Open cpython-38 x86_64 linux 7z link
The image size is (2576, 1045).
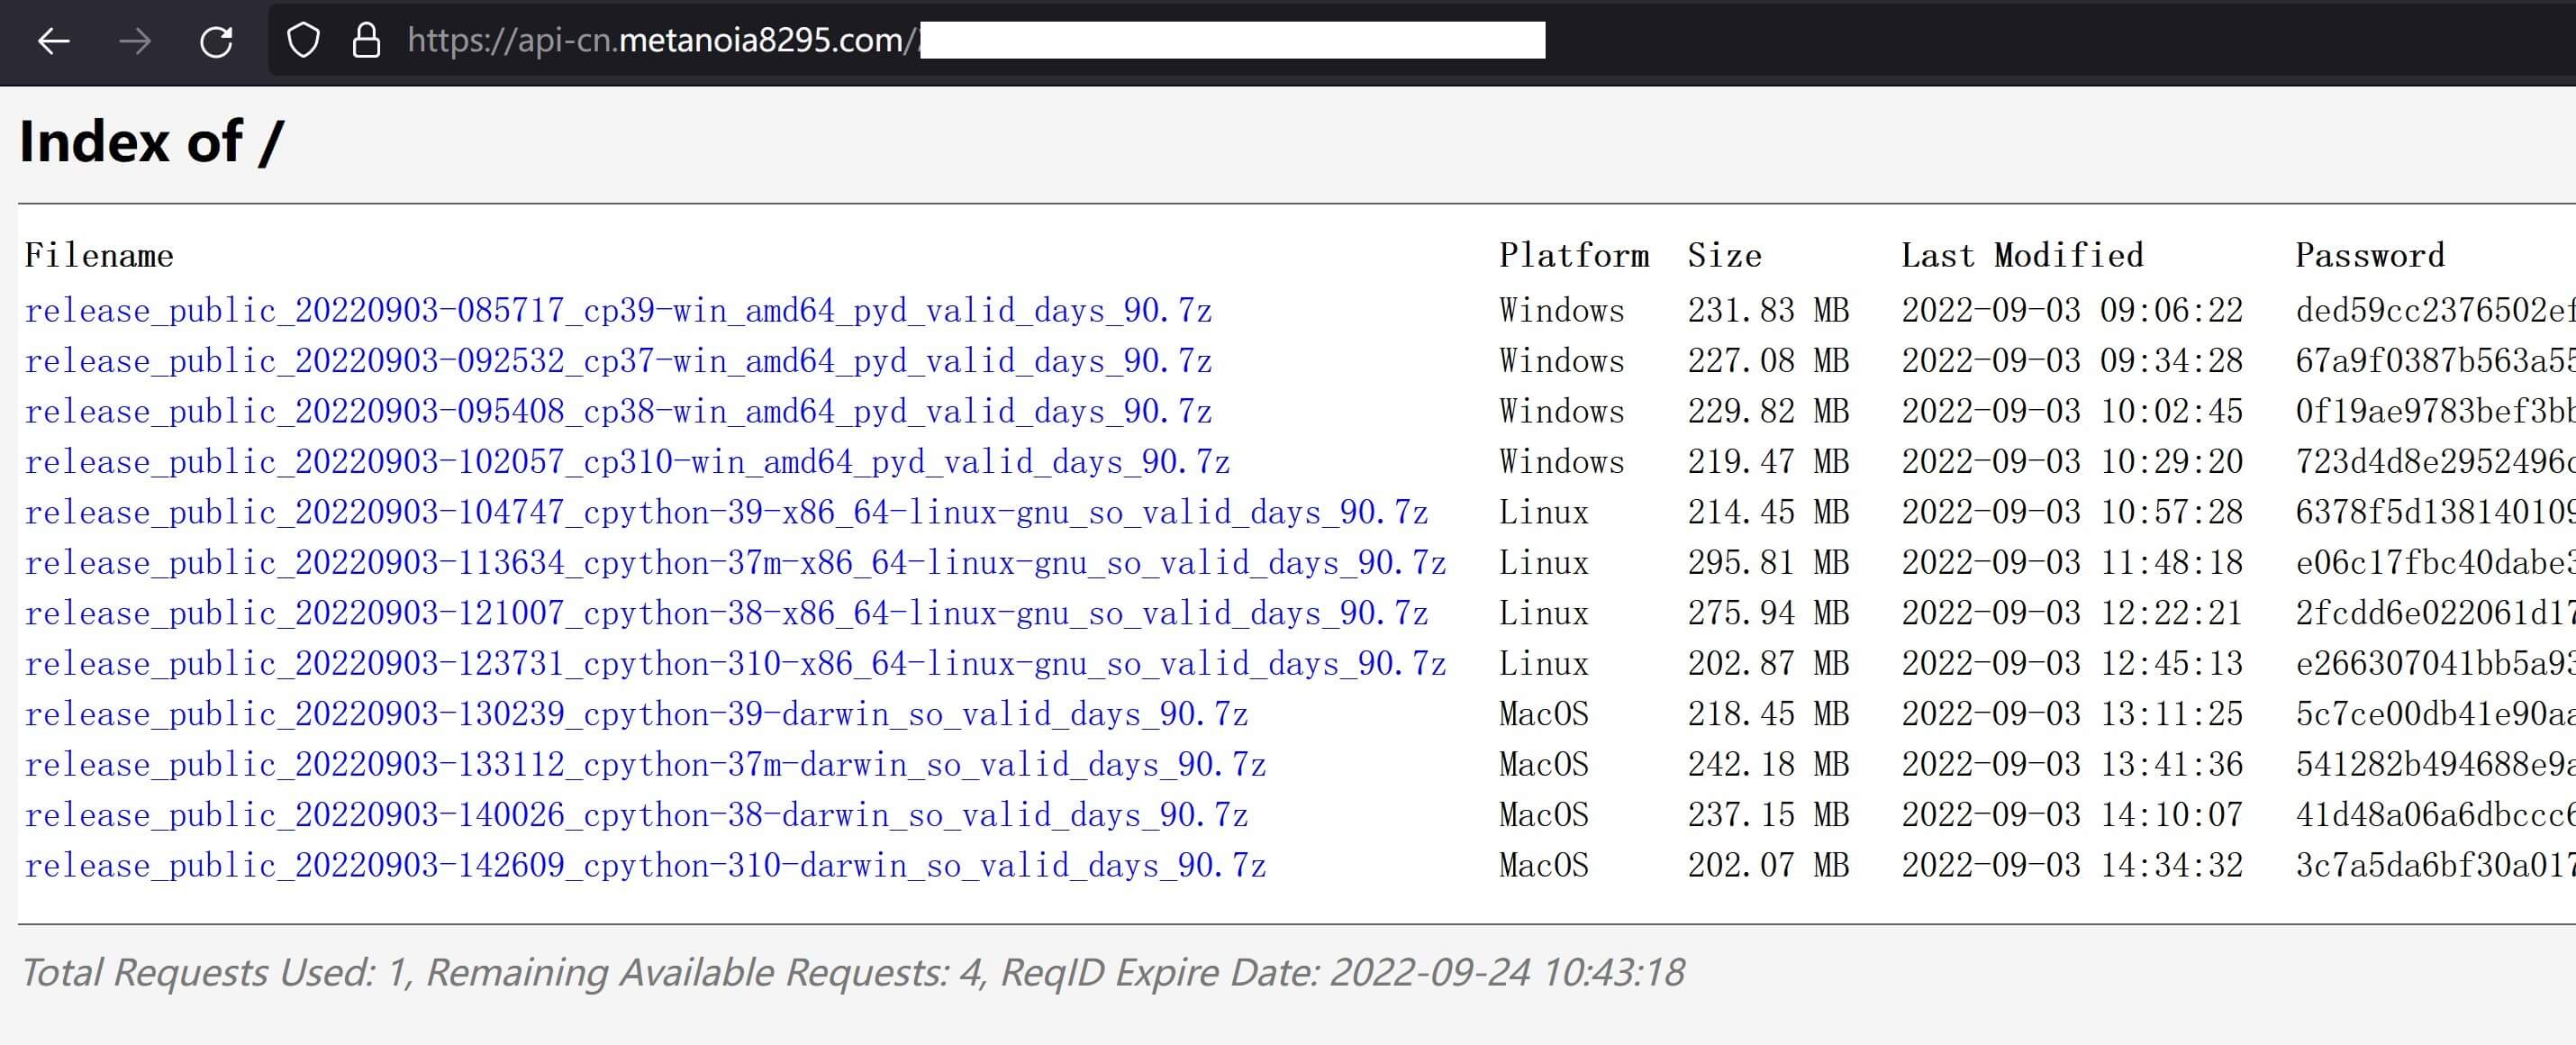726,613
